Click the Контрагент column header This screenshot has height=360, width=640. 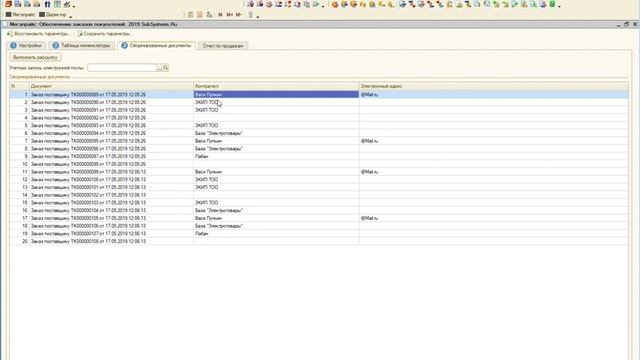pyautogui.click(x=276, y=86)
